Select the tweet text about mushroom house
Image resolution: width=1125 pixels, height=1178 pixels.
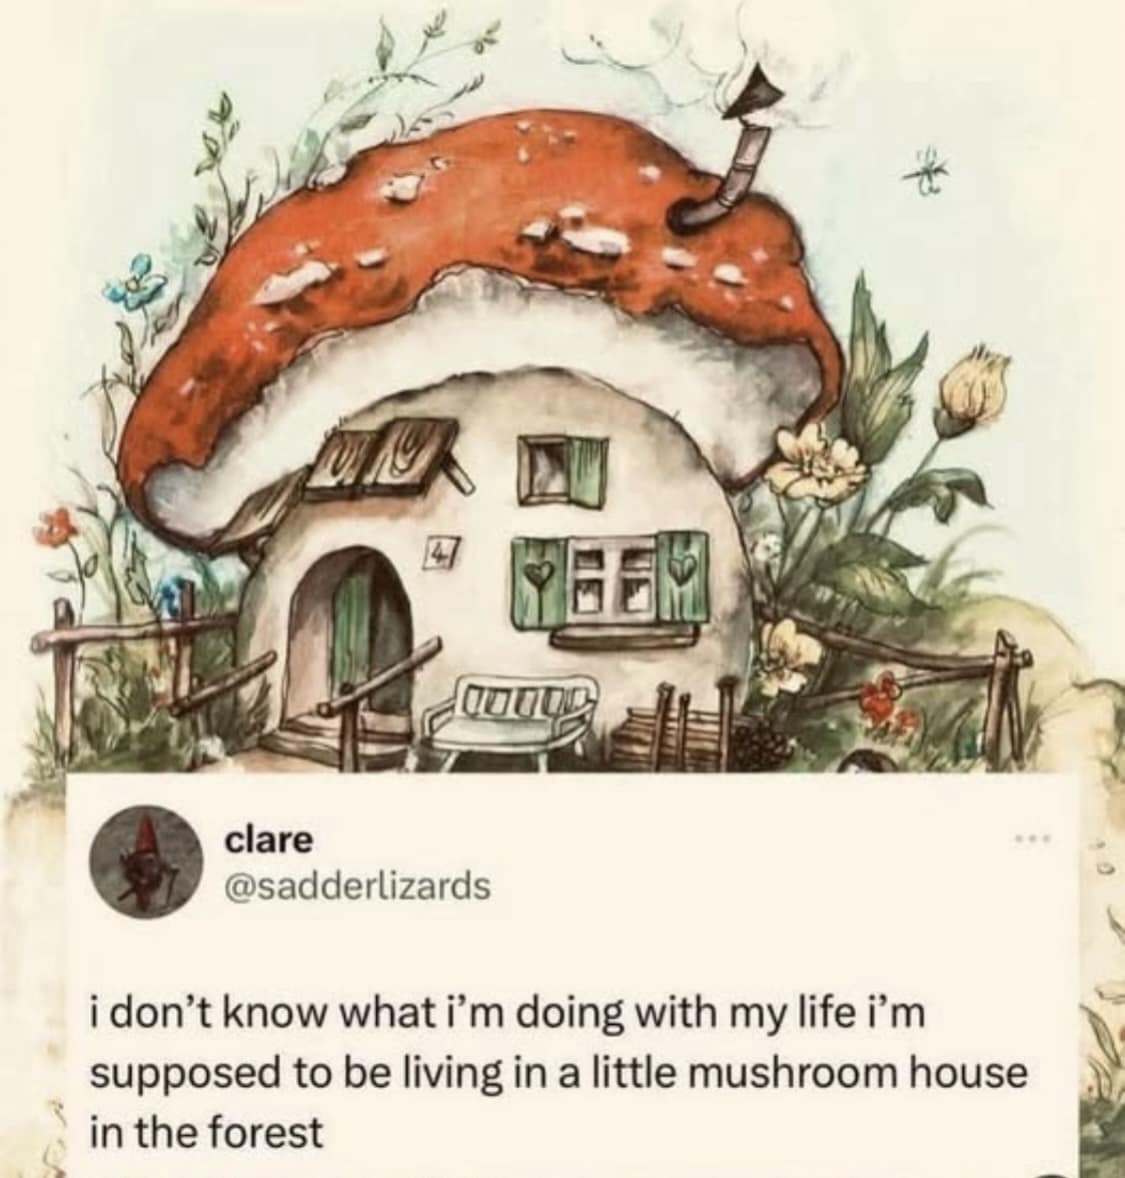[558, 1074]
